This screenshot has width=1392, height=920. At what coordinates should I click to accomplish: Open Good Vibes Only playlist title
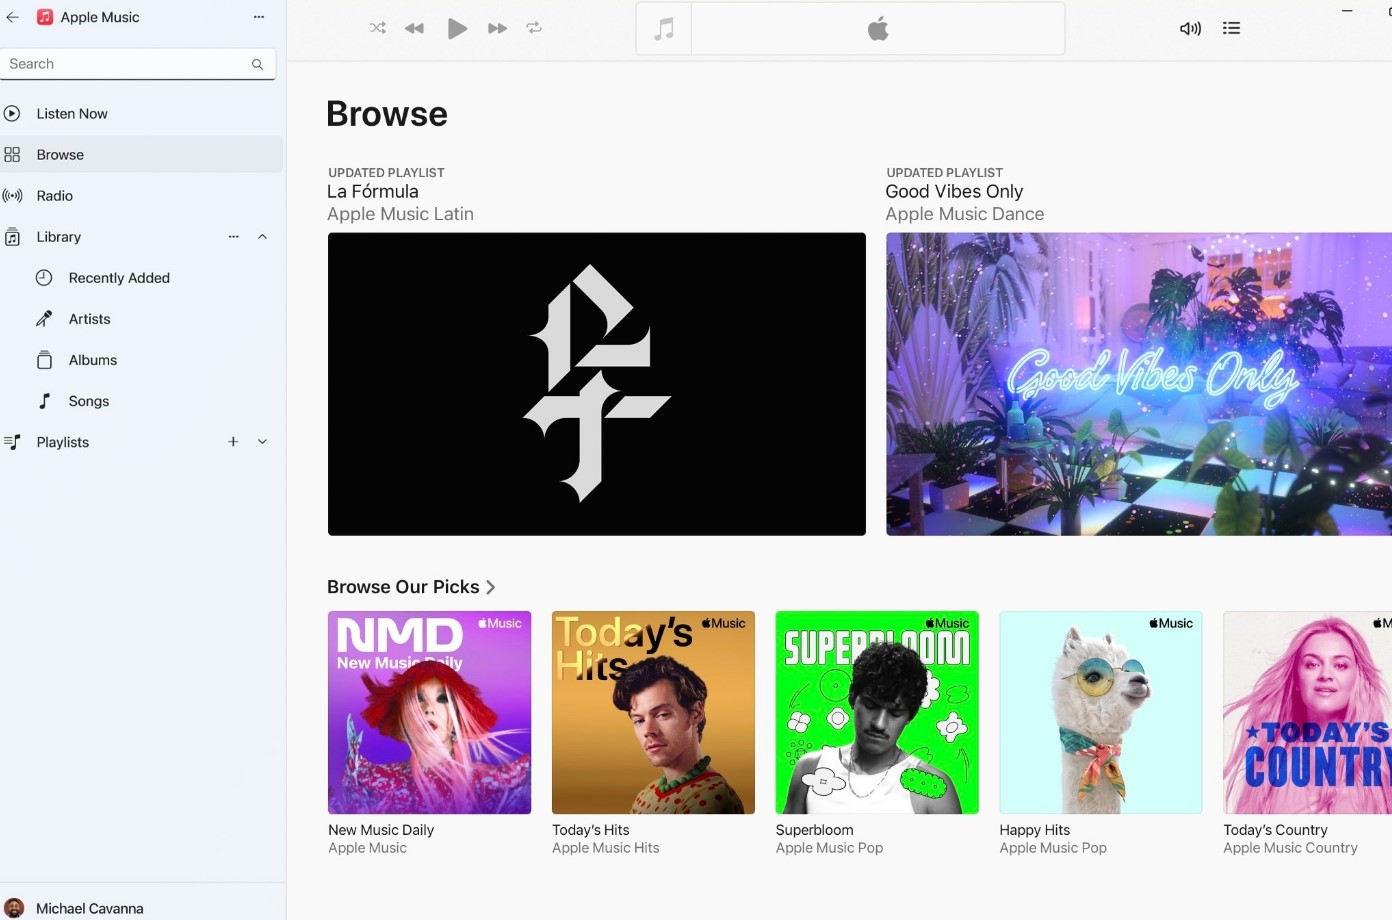(954, 191)
